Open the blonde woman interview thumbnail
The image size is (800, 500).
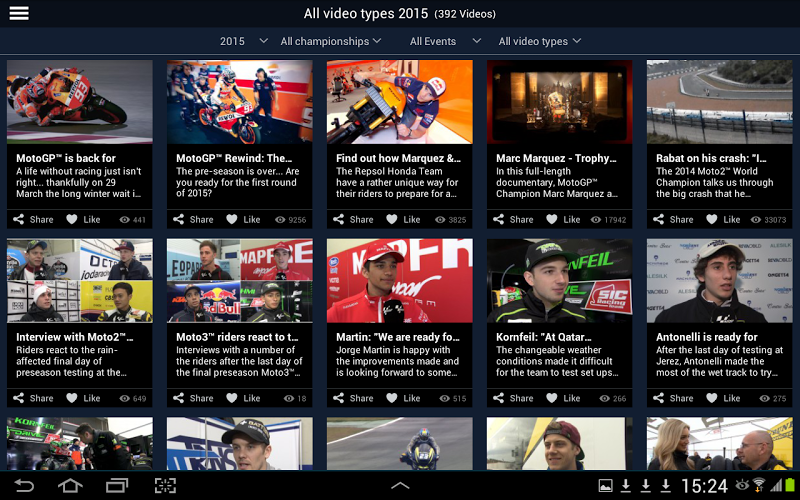[x=719, y=443]
